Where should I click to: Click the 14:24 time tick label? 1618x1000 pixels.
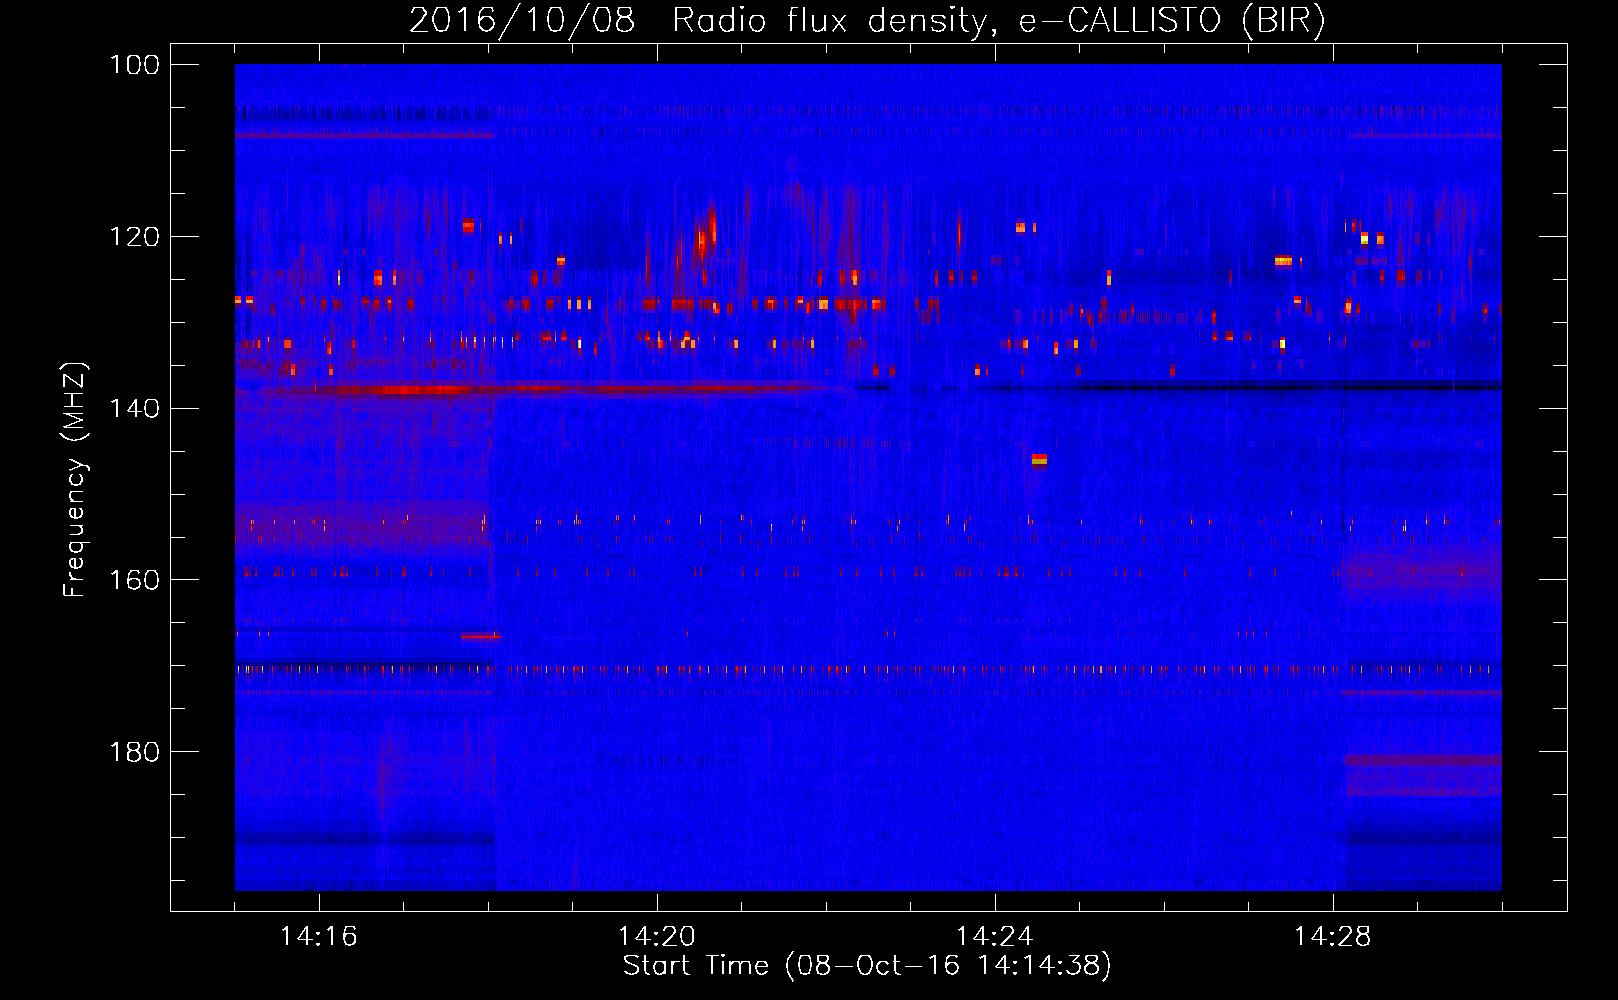point(995,936)
